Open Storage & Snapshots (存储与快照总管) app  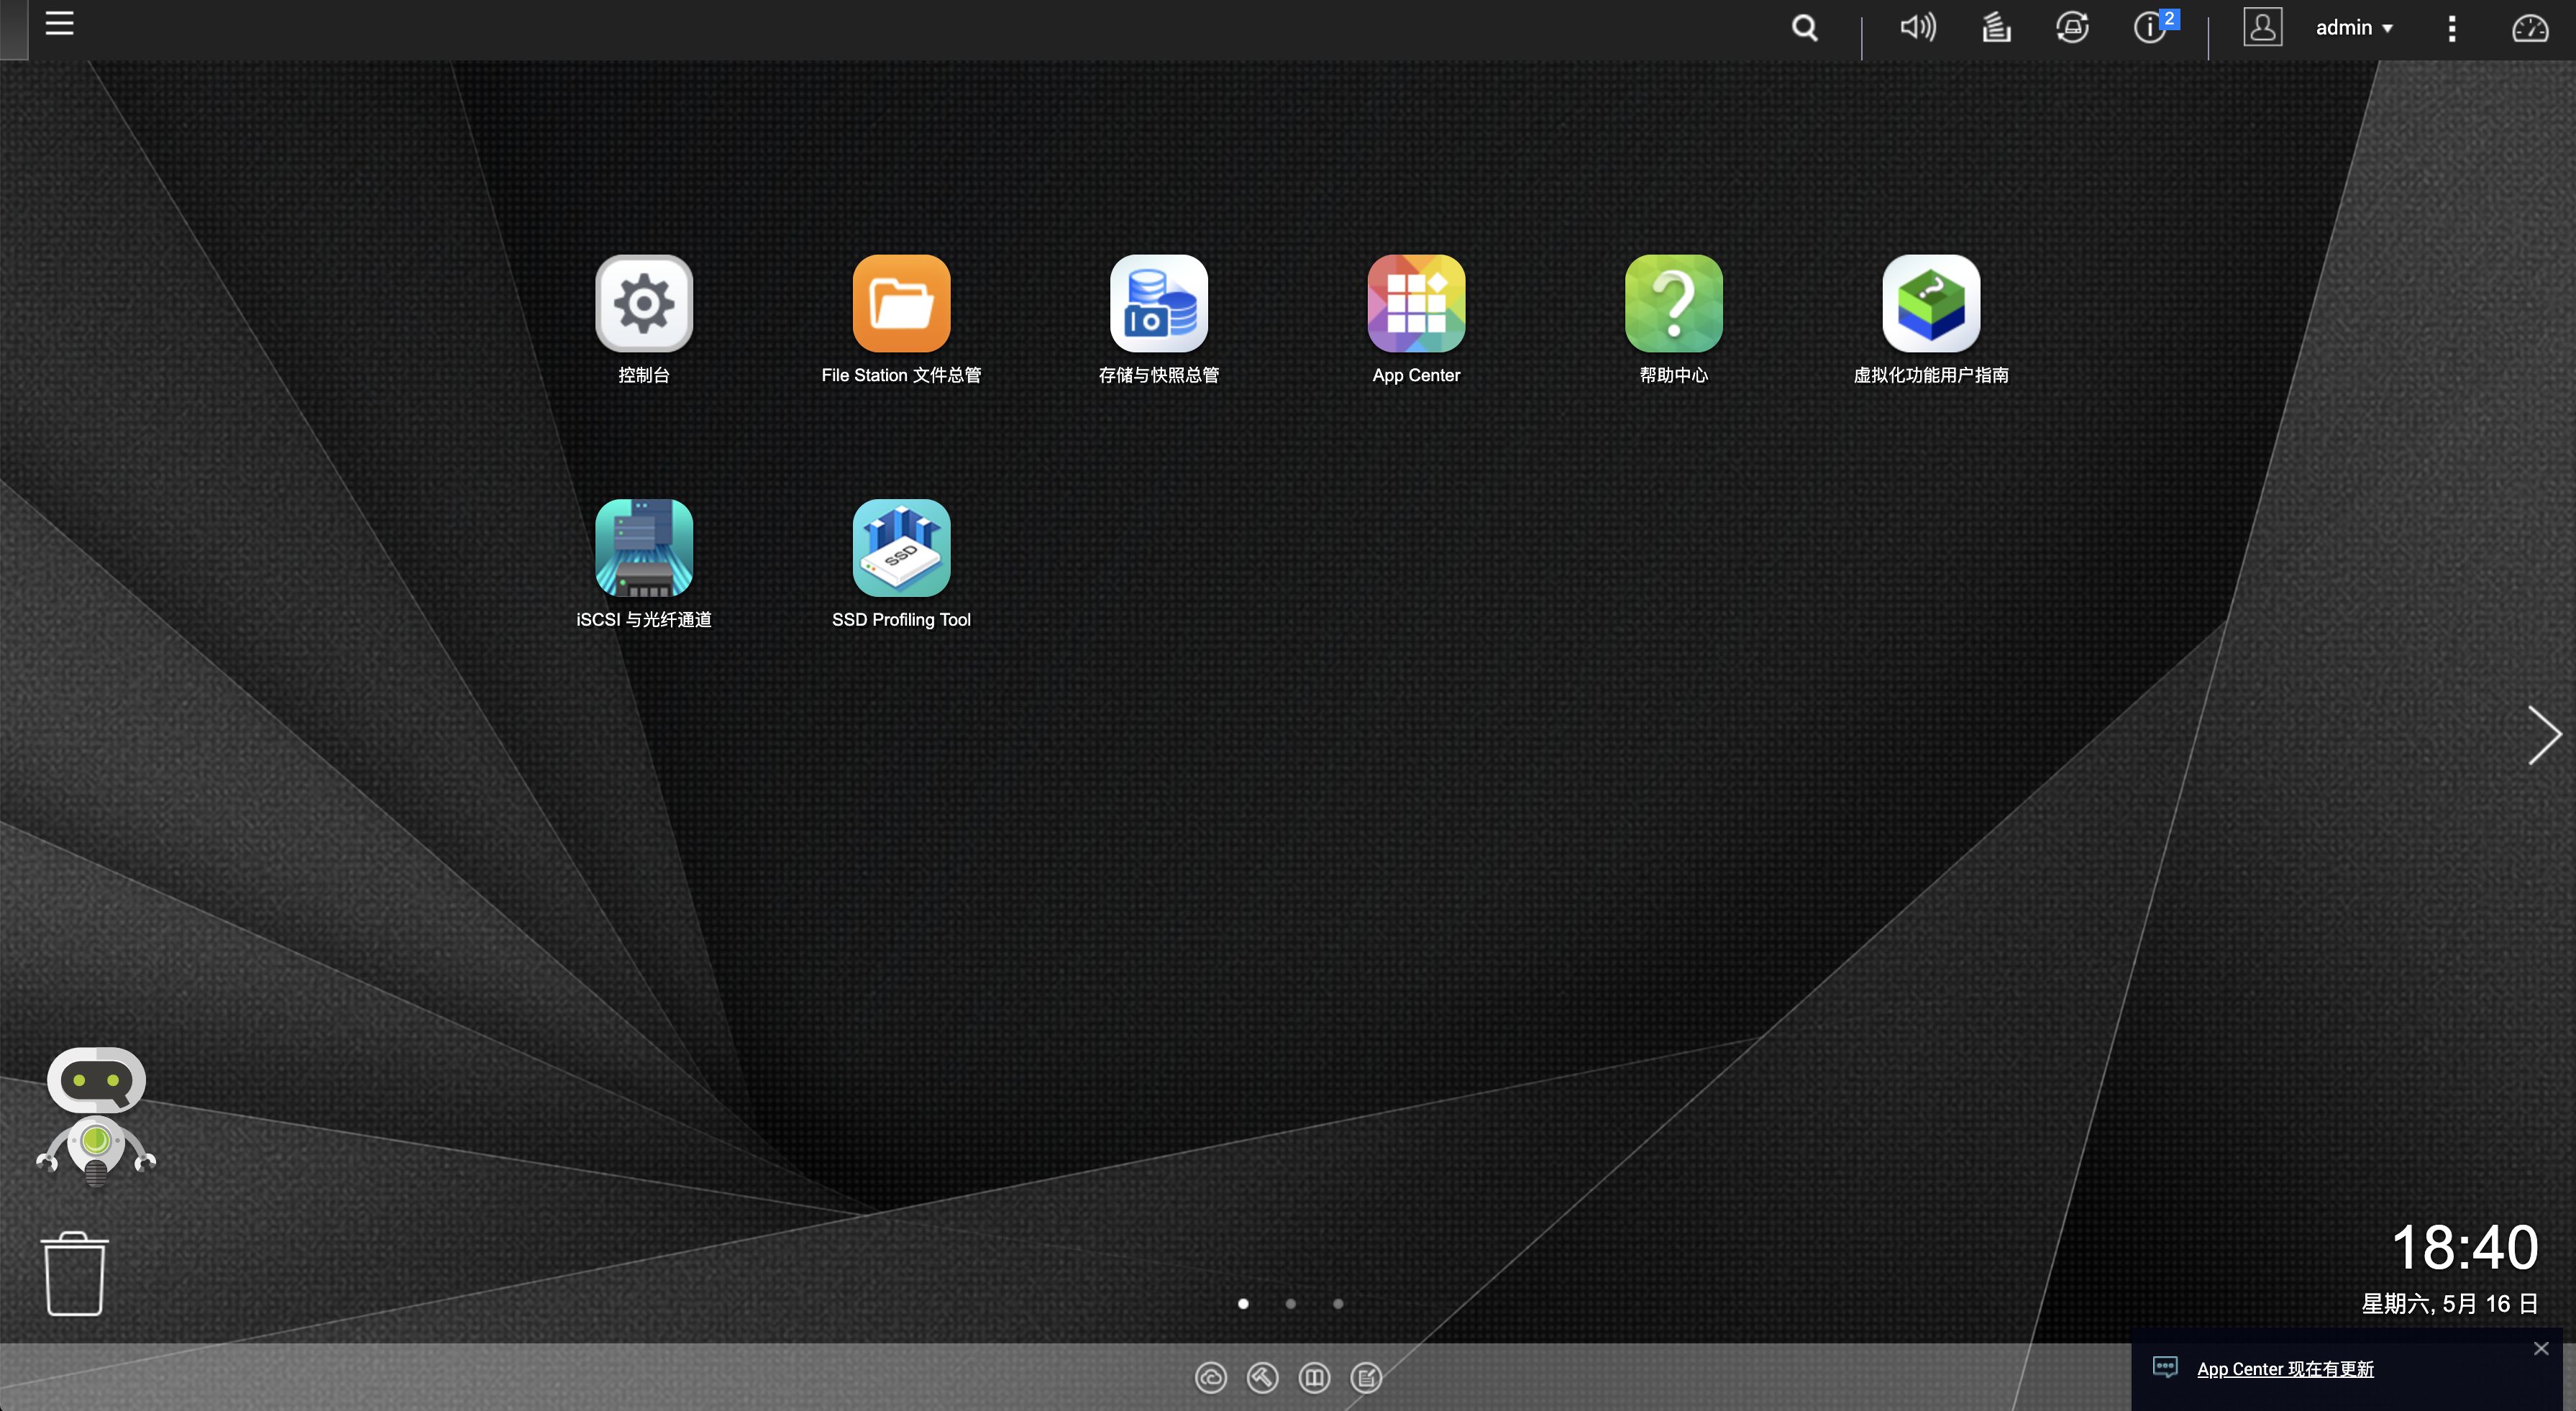(1158, 304)
